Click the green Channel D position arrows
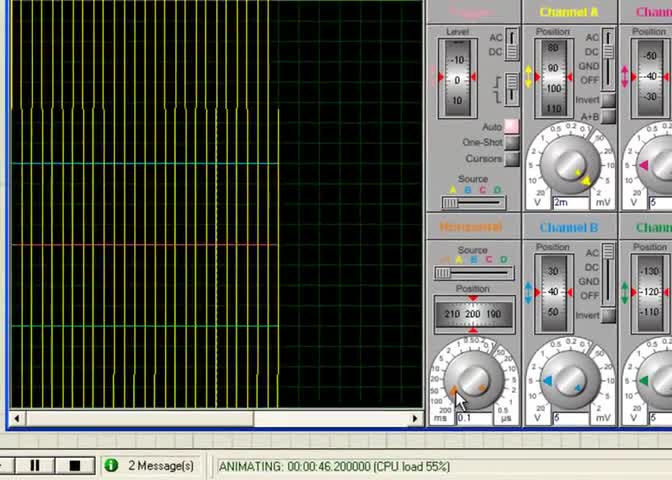 (x=624, y=293)
